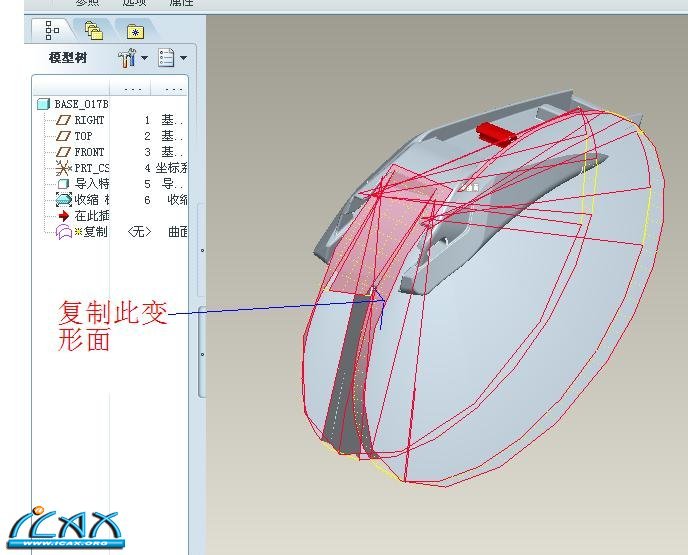The height and width of the screenshot is (555, 688).
Task: Select BASE_017B root part in model tree
Action: [81, 104]
